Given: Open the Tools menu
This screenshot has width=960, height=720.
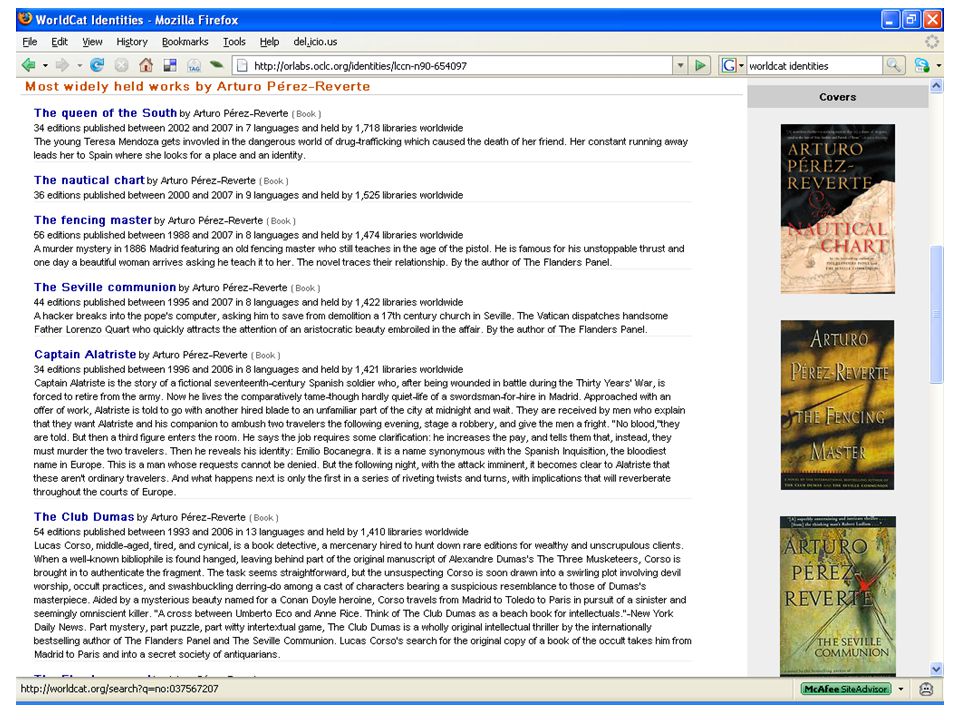Looking at the screenshot, I should coord(234,42).
